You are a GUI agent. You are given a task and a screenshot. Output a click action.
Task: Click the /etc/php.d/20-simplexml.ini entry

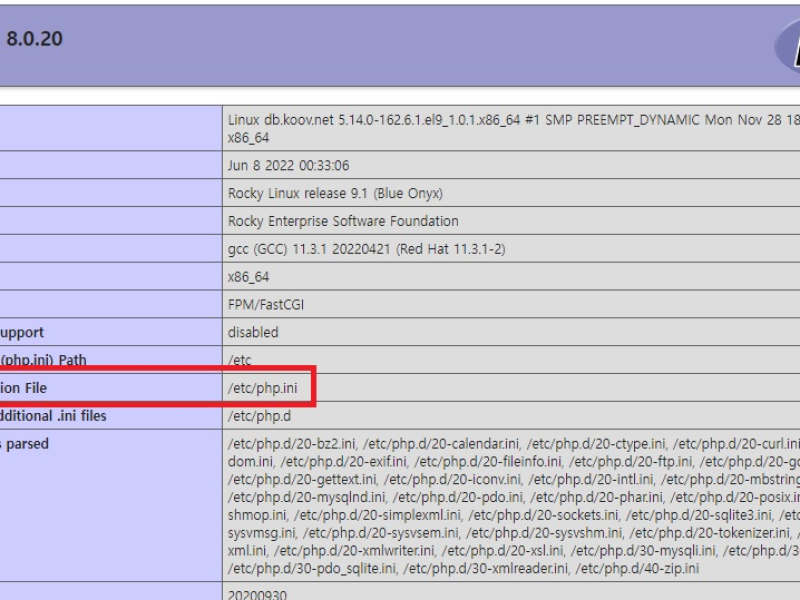[x=377, y=515]
